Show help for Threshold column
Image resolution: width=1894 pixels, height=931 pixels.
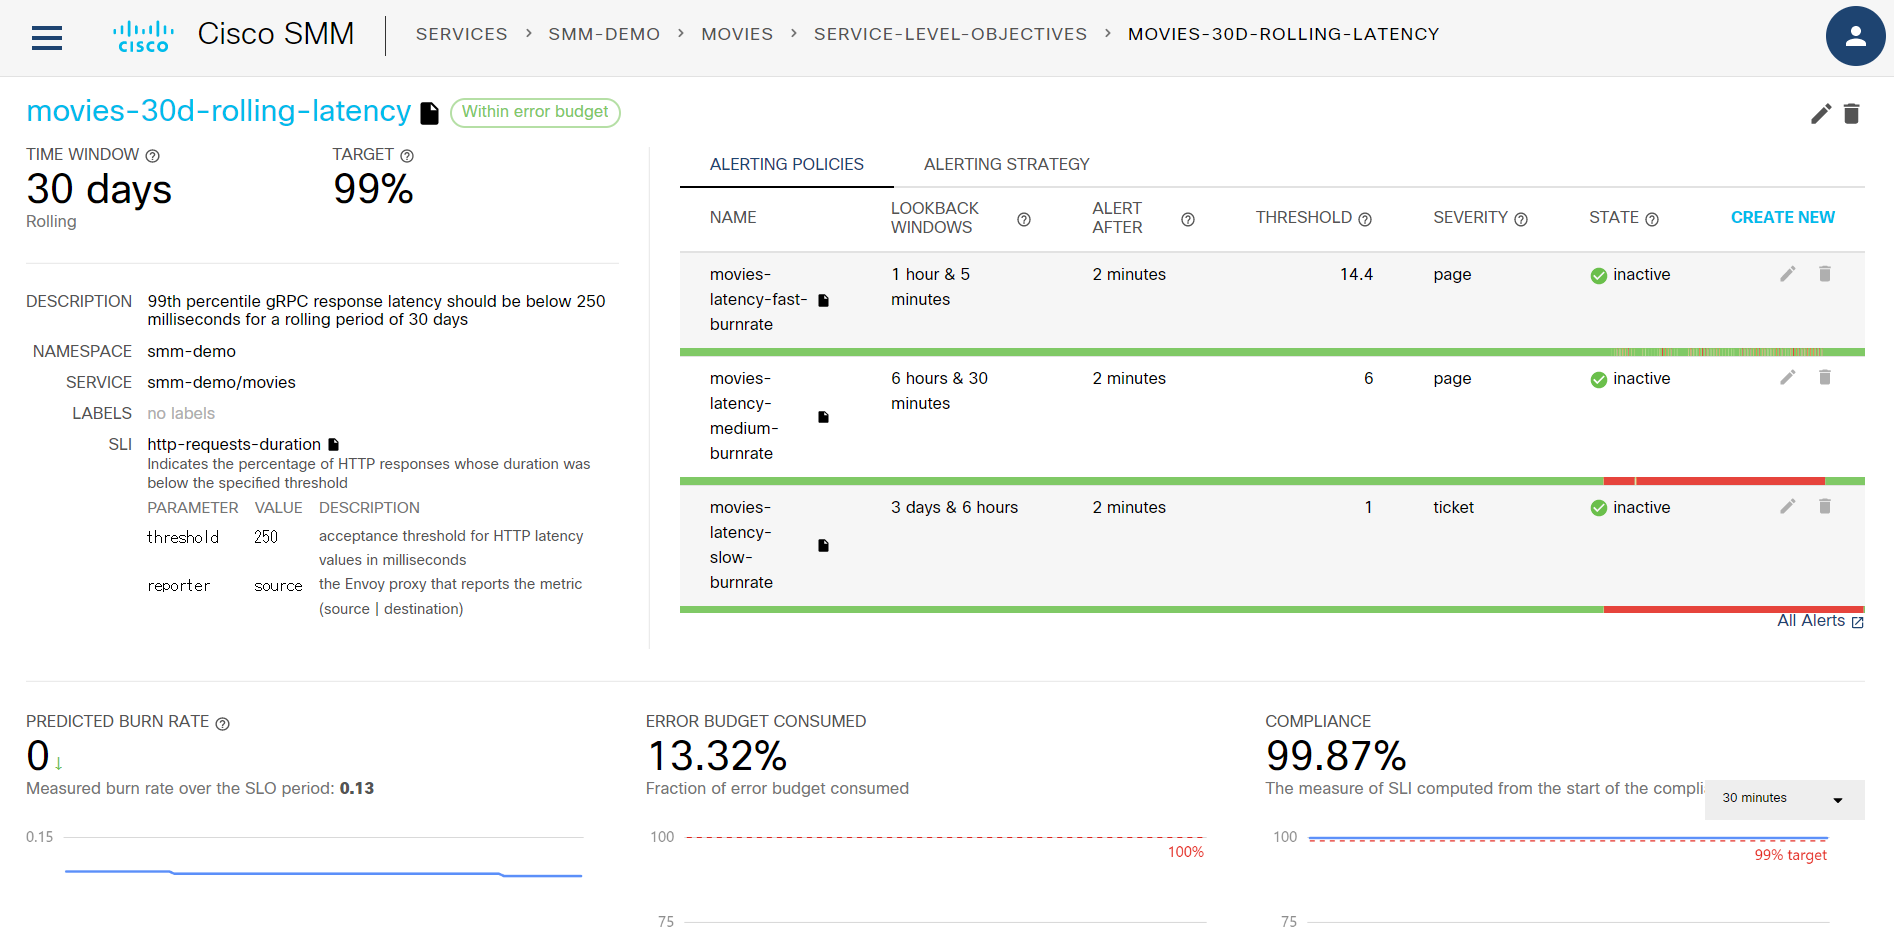1365,219
